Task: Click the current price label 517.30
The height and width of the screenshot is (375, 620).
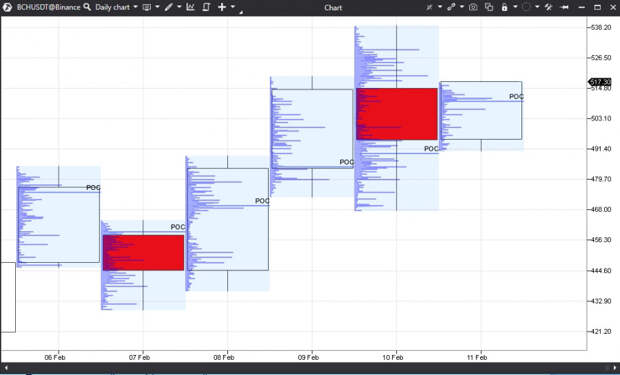Action: coord(600,82)
